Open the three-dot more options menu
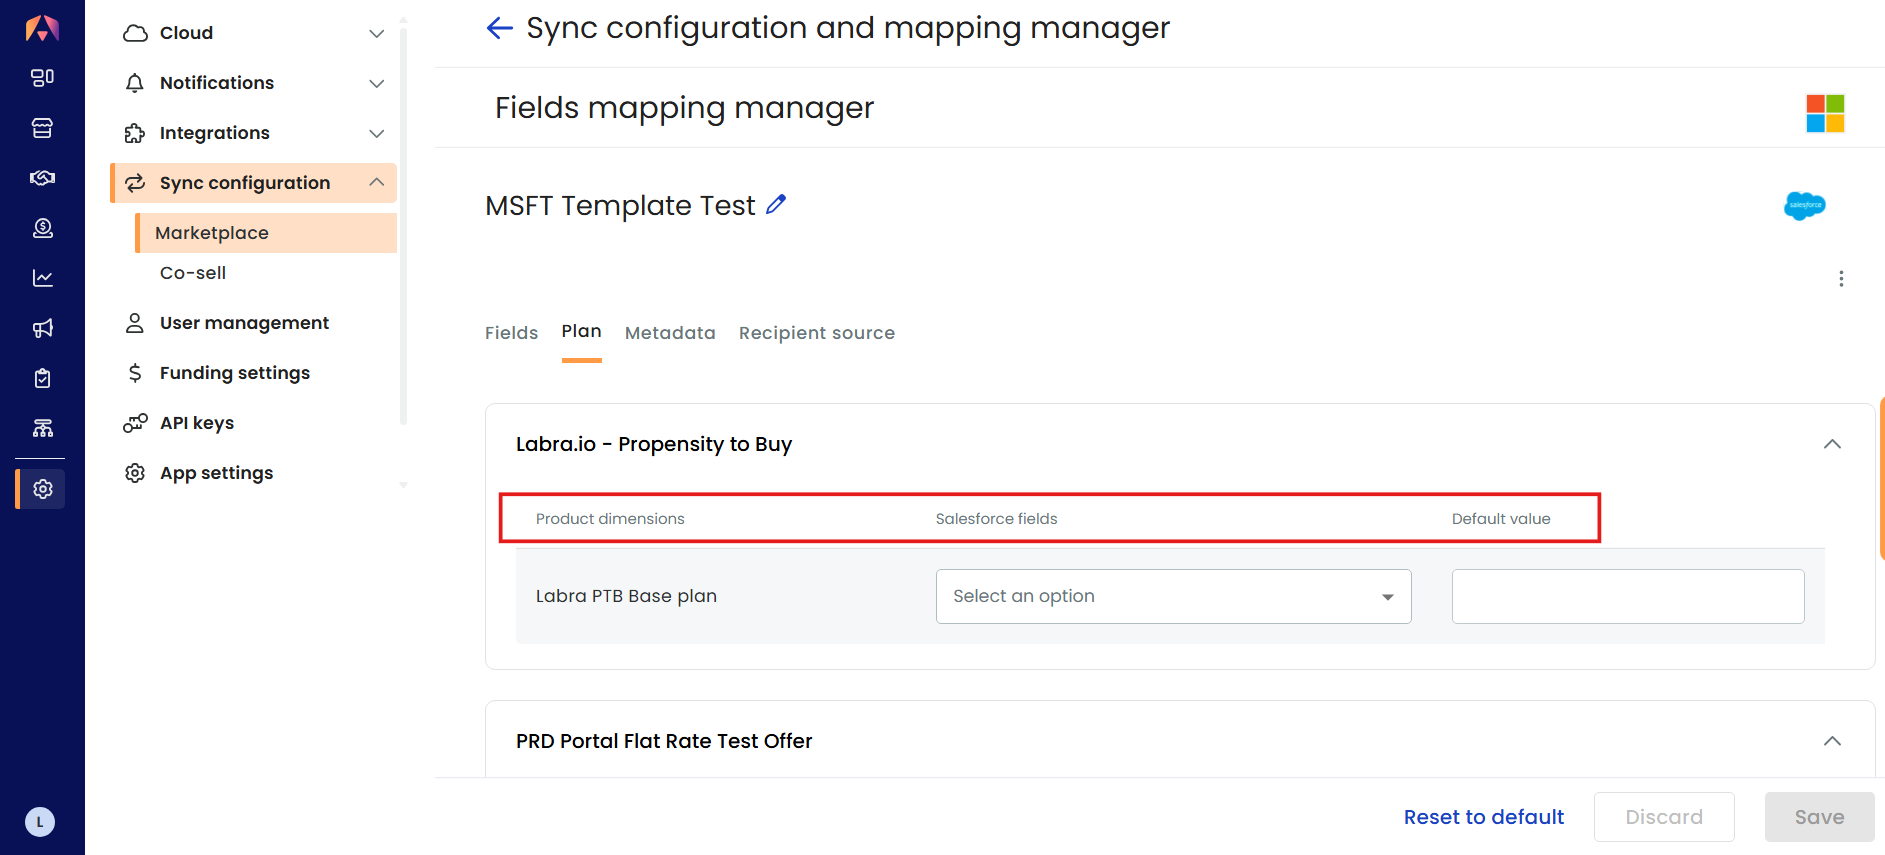 1841,279
